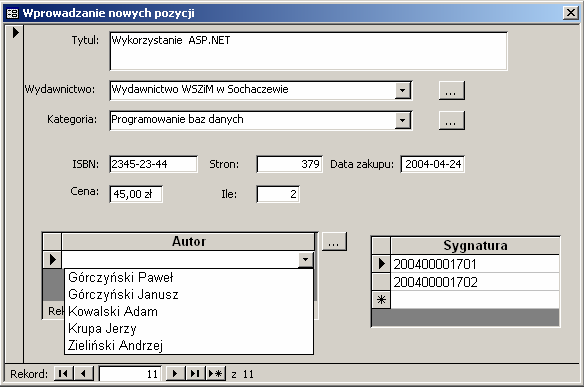Choose Górczyński Janusz from author list

[x=189, y=295]
